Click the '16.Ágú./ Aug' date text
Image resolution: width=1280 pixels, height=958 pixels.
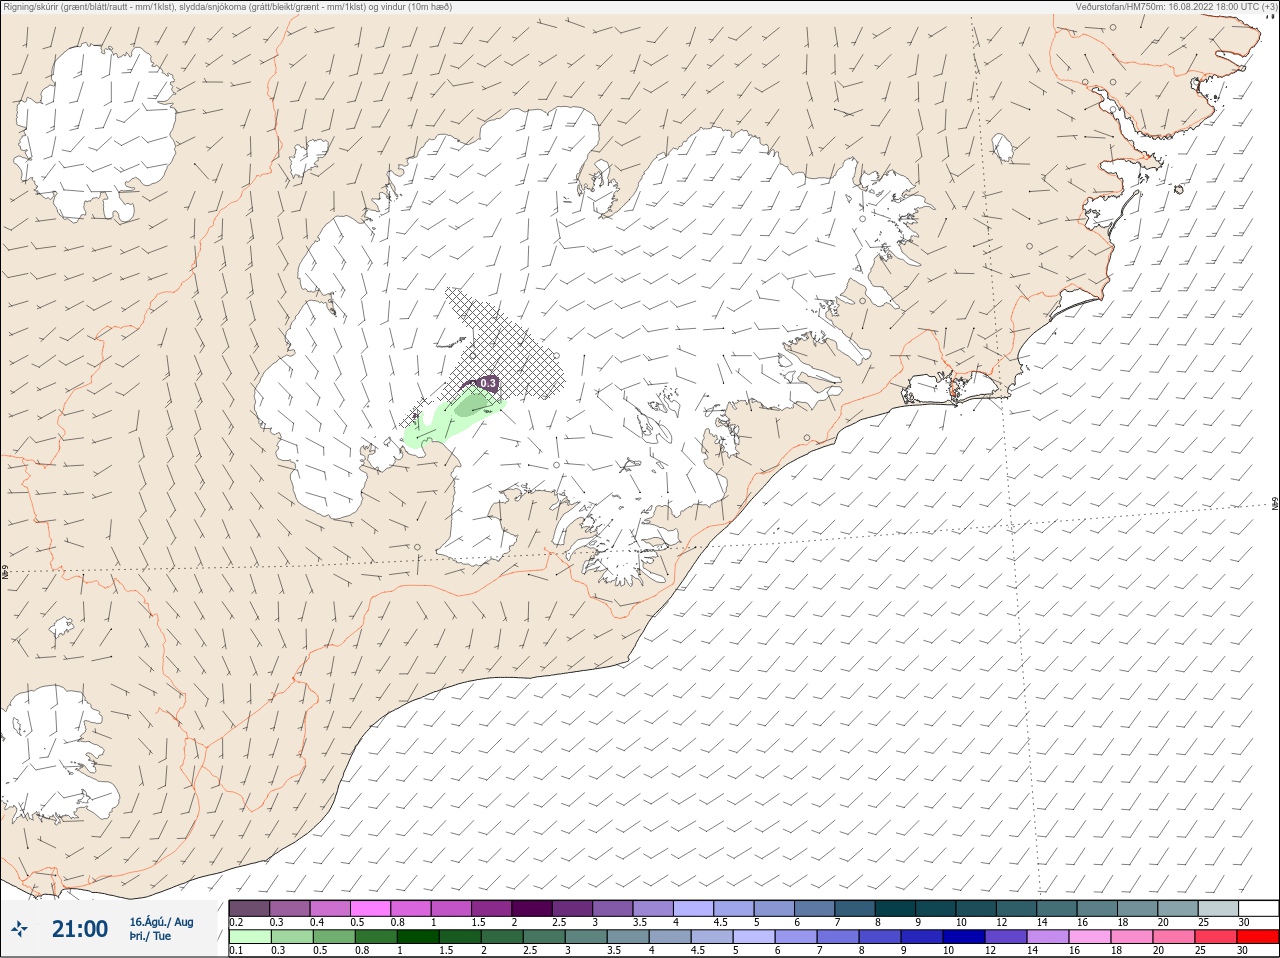161,922
